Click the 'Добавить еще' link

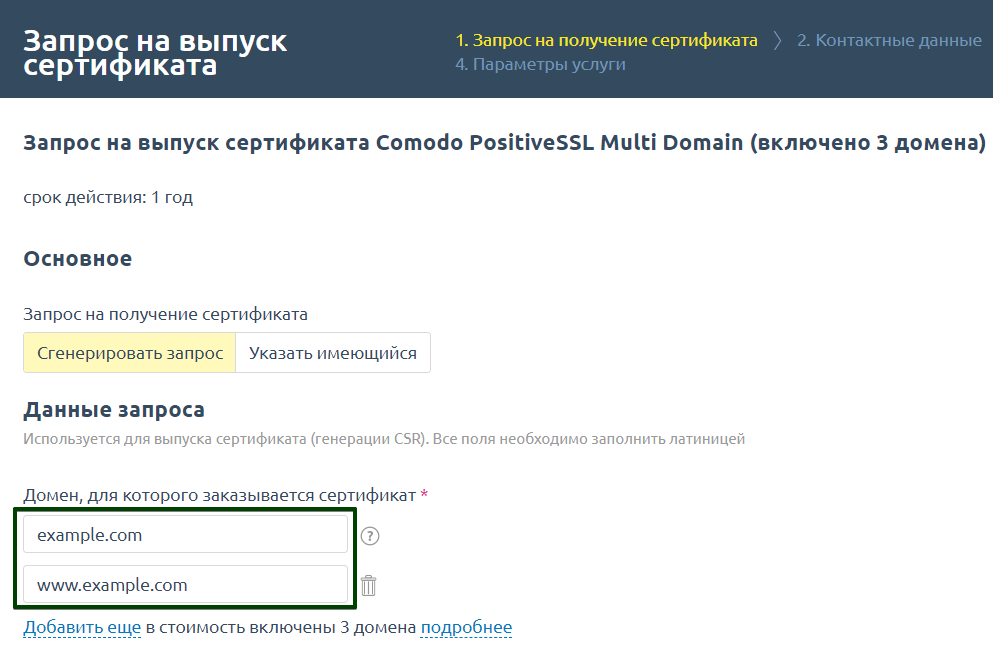tap(82, 627)
